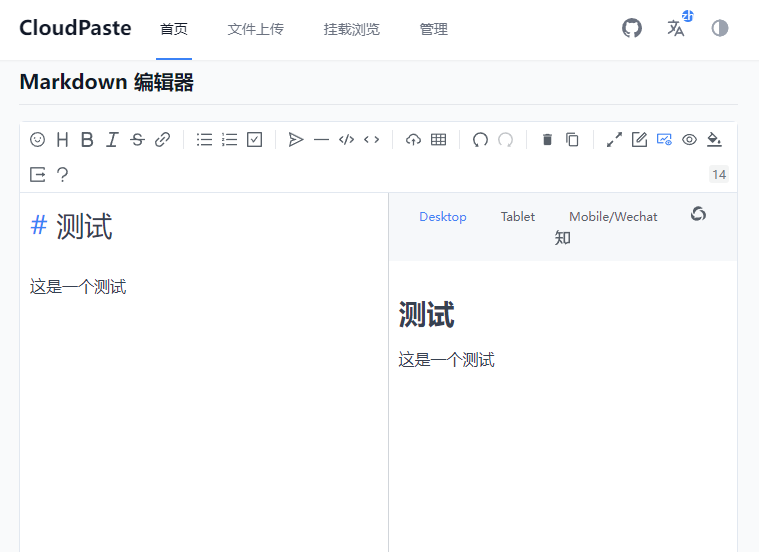
Task: Apply strikethrough formatting
Action: click(x=137, y=140)
